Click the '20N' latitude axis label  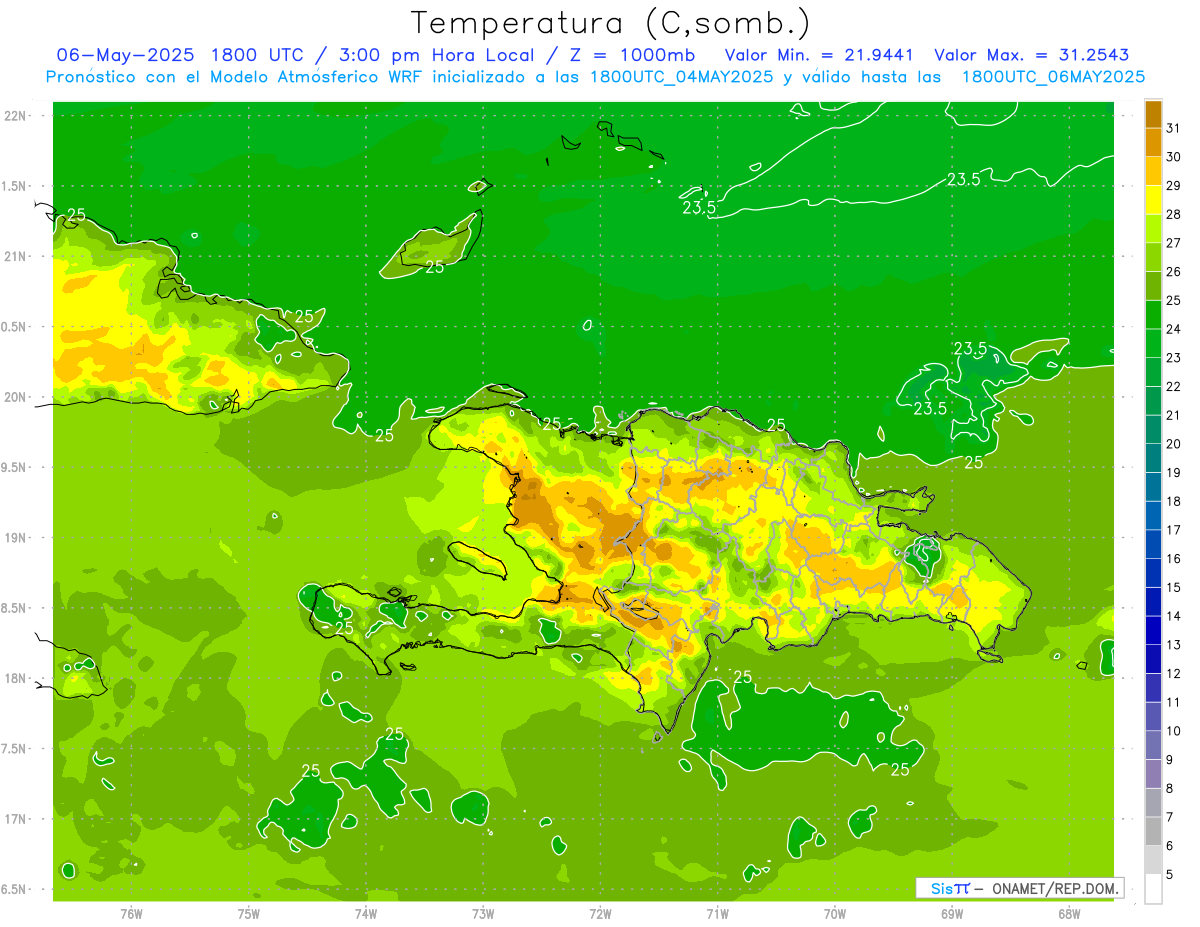click(x=16, y=397)
